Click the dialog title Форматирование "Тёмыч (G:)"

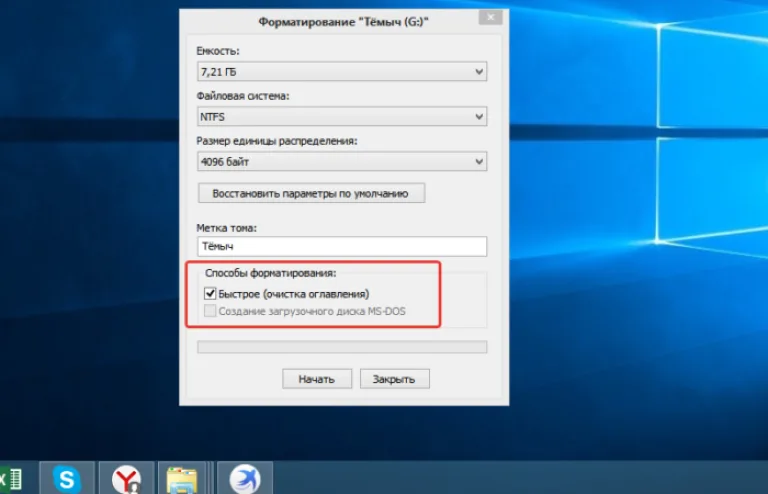coord(343,22)
